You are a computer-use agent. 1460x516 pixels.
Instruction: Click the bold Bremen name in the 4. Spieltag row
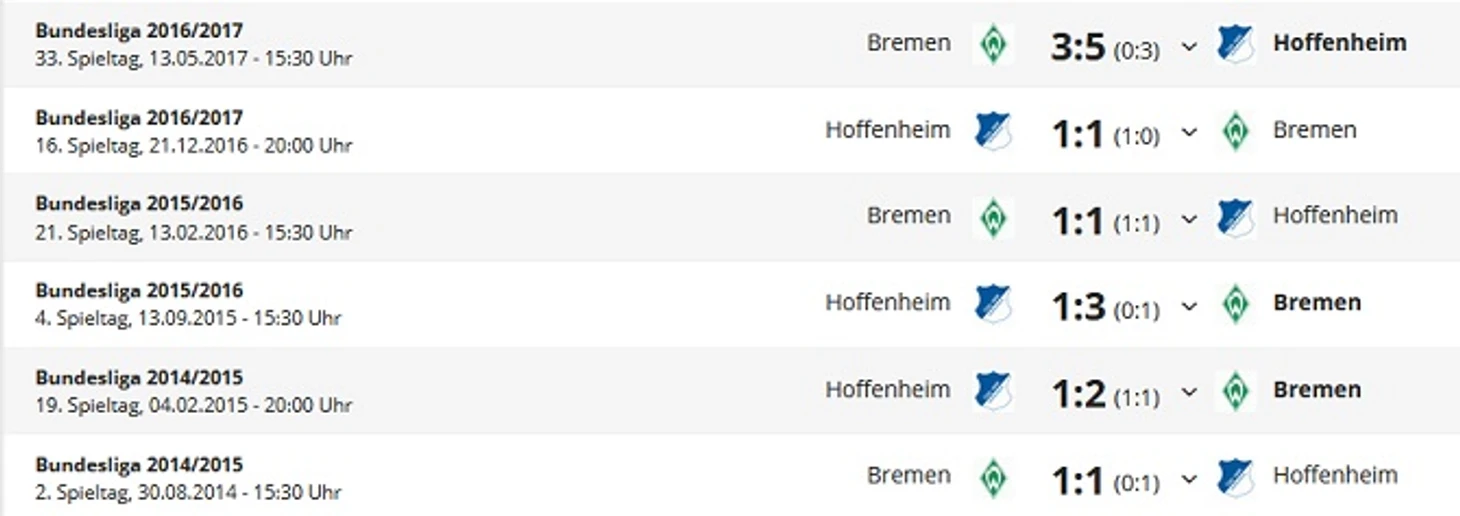click(1316, 303)
